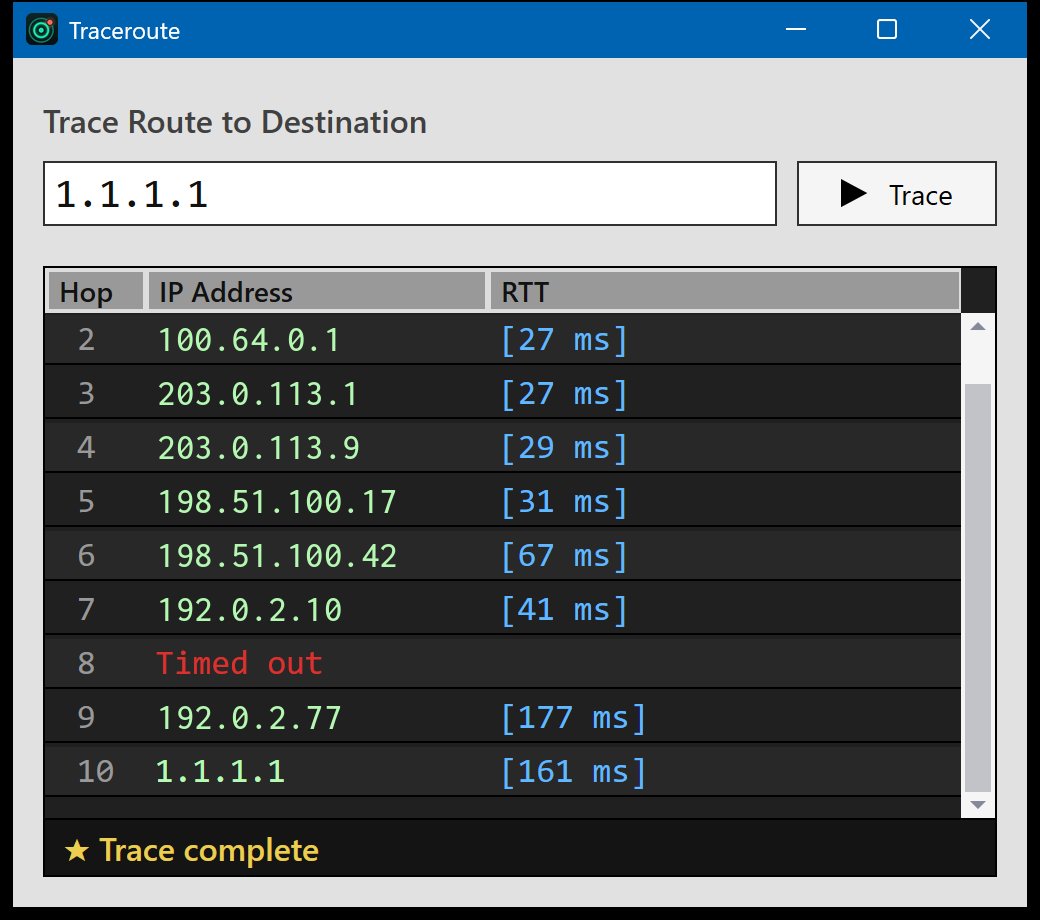Screen dimensions: 1040x920
Task: Click the Traceroute app icon in title bar
Action: pos(42,30)
